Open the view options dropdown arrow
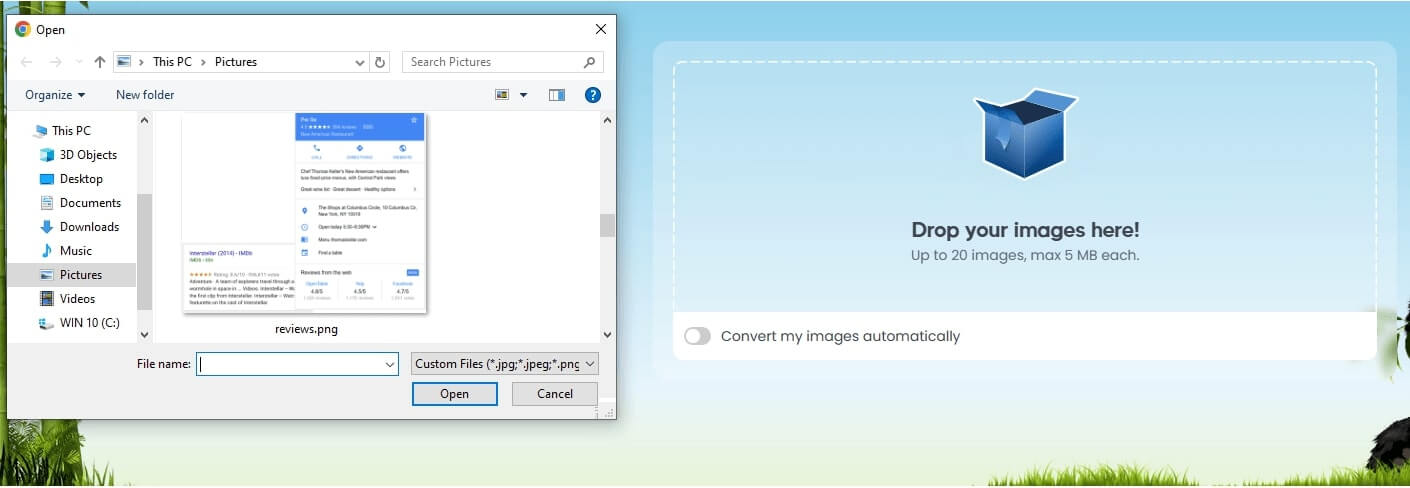 coord(523,95)
